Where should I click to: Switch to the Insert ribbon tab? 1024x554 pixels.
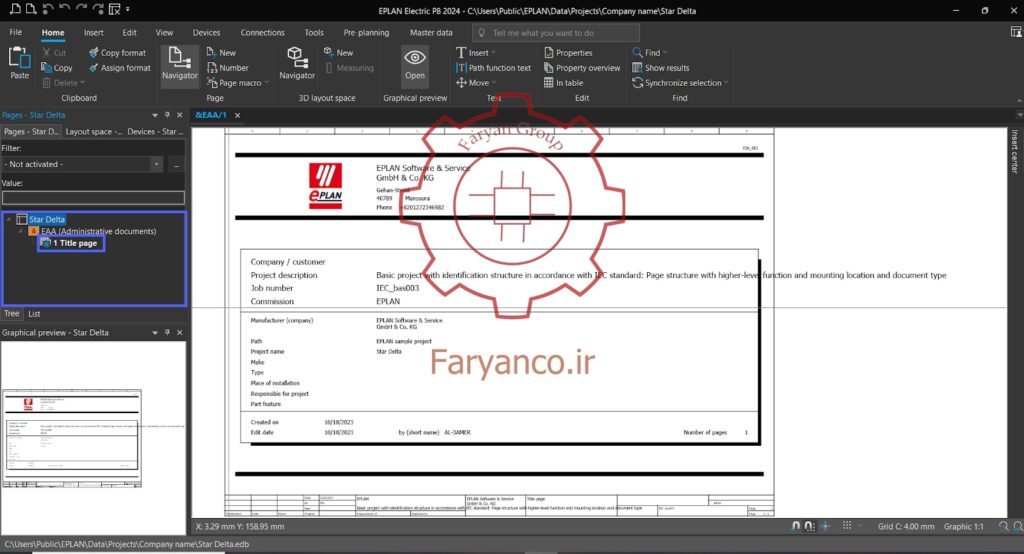93,32
